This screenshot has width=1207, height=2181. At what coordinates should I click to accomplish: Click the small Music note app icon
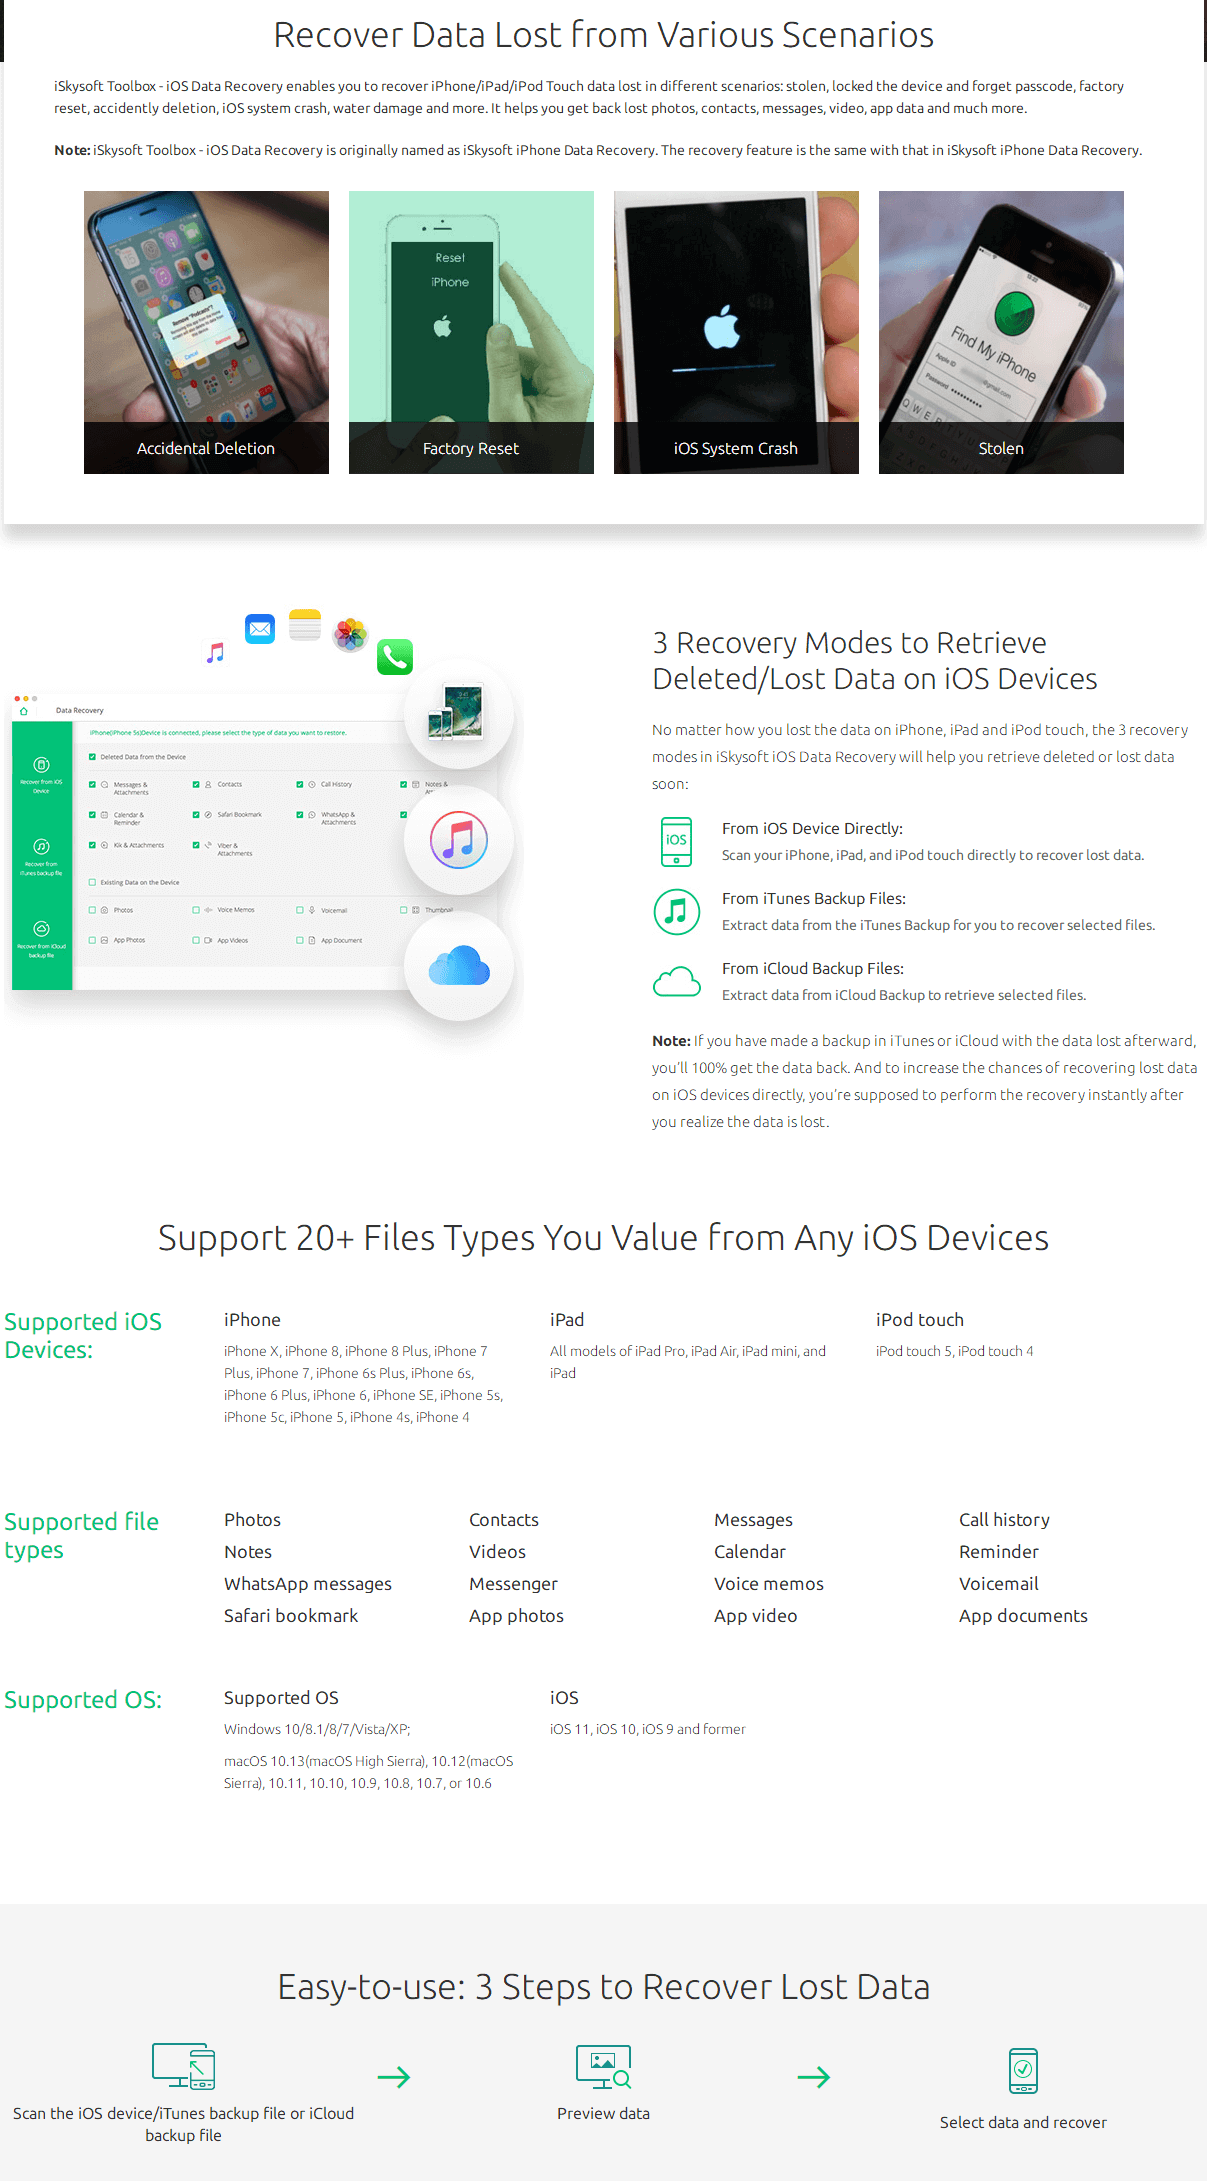(x=215, y=653)
